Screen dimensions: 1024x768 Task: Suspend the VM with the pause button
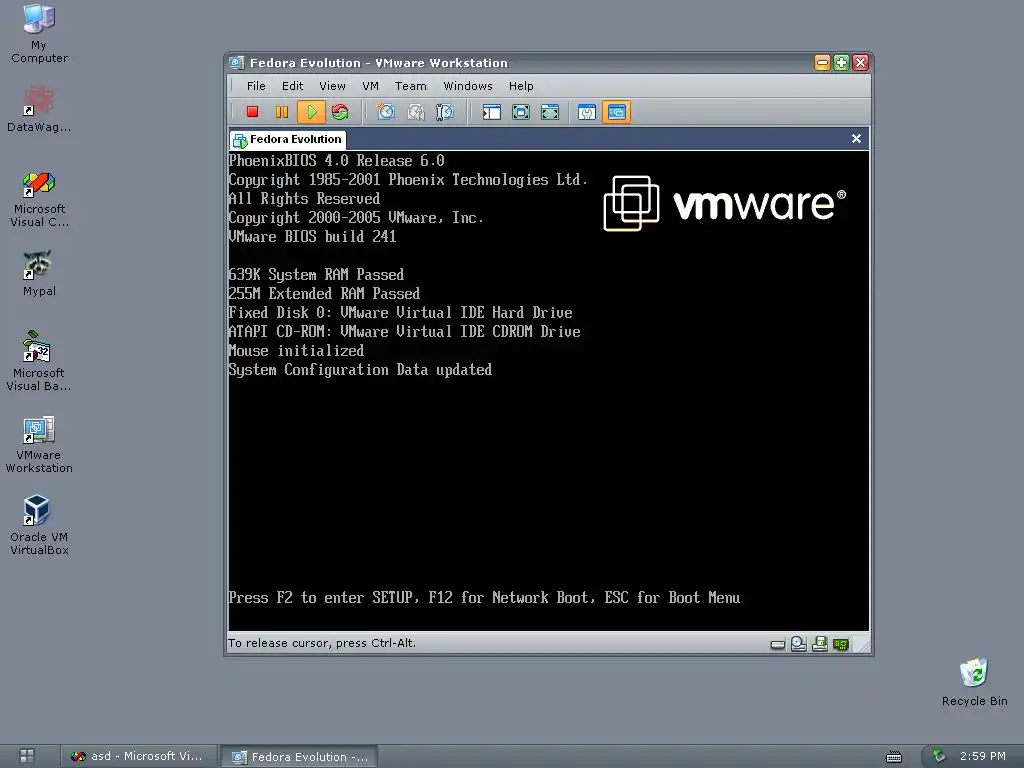click(281, 112)
